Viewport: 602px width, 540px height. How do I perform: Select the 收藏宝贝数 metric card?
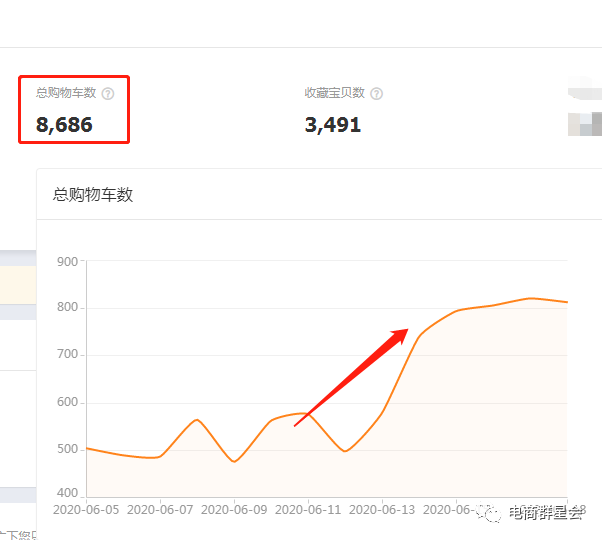(343, 109)
